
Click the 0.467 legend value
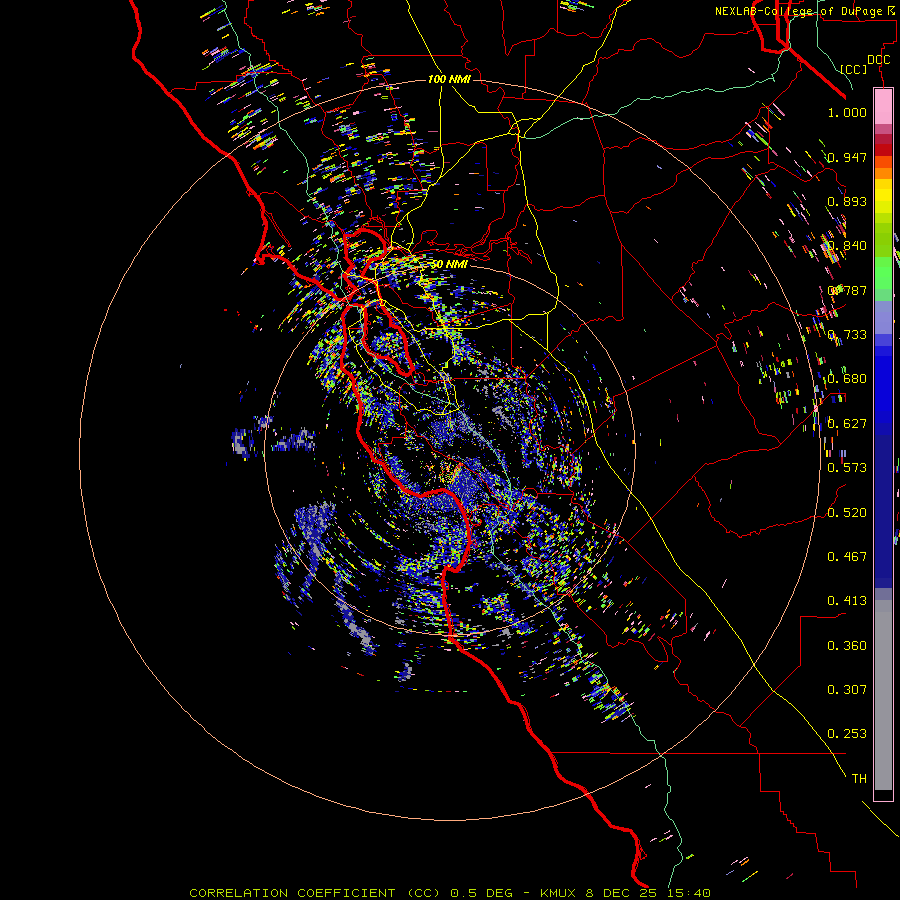point(847,557)
